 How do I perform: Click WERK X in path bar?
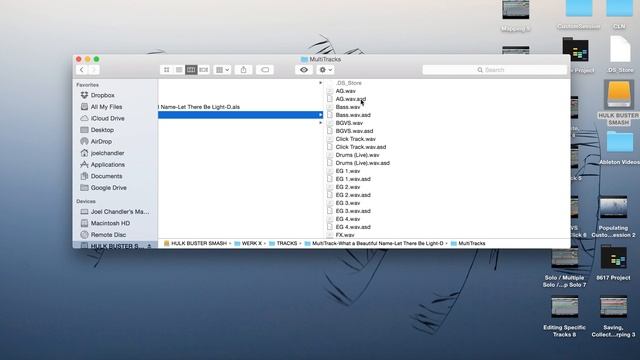[248, 243]
